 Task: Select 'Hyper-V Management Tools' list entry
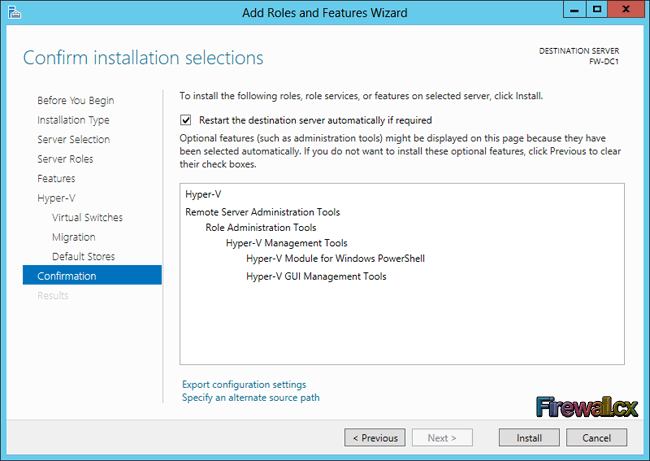point(286,243)
